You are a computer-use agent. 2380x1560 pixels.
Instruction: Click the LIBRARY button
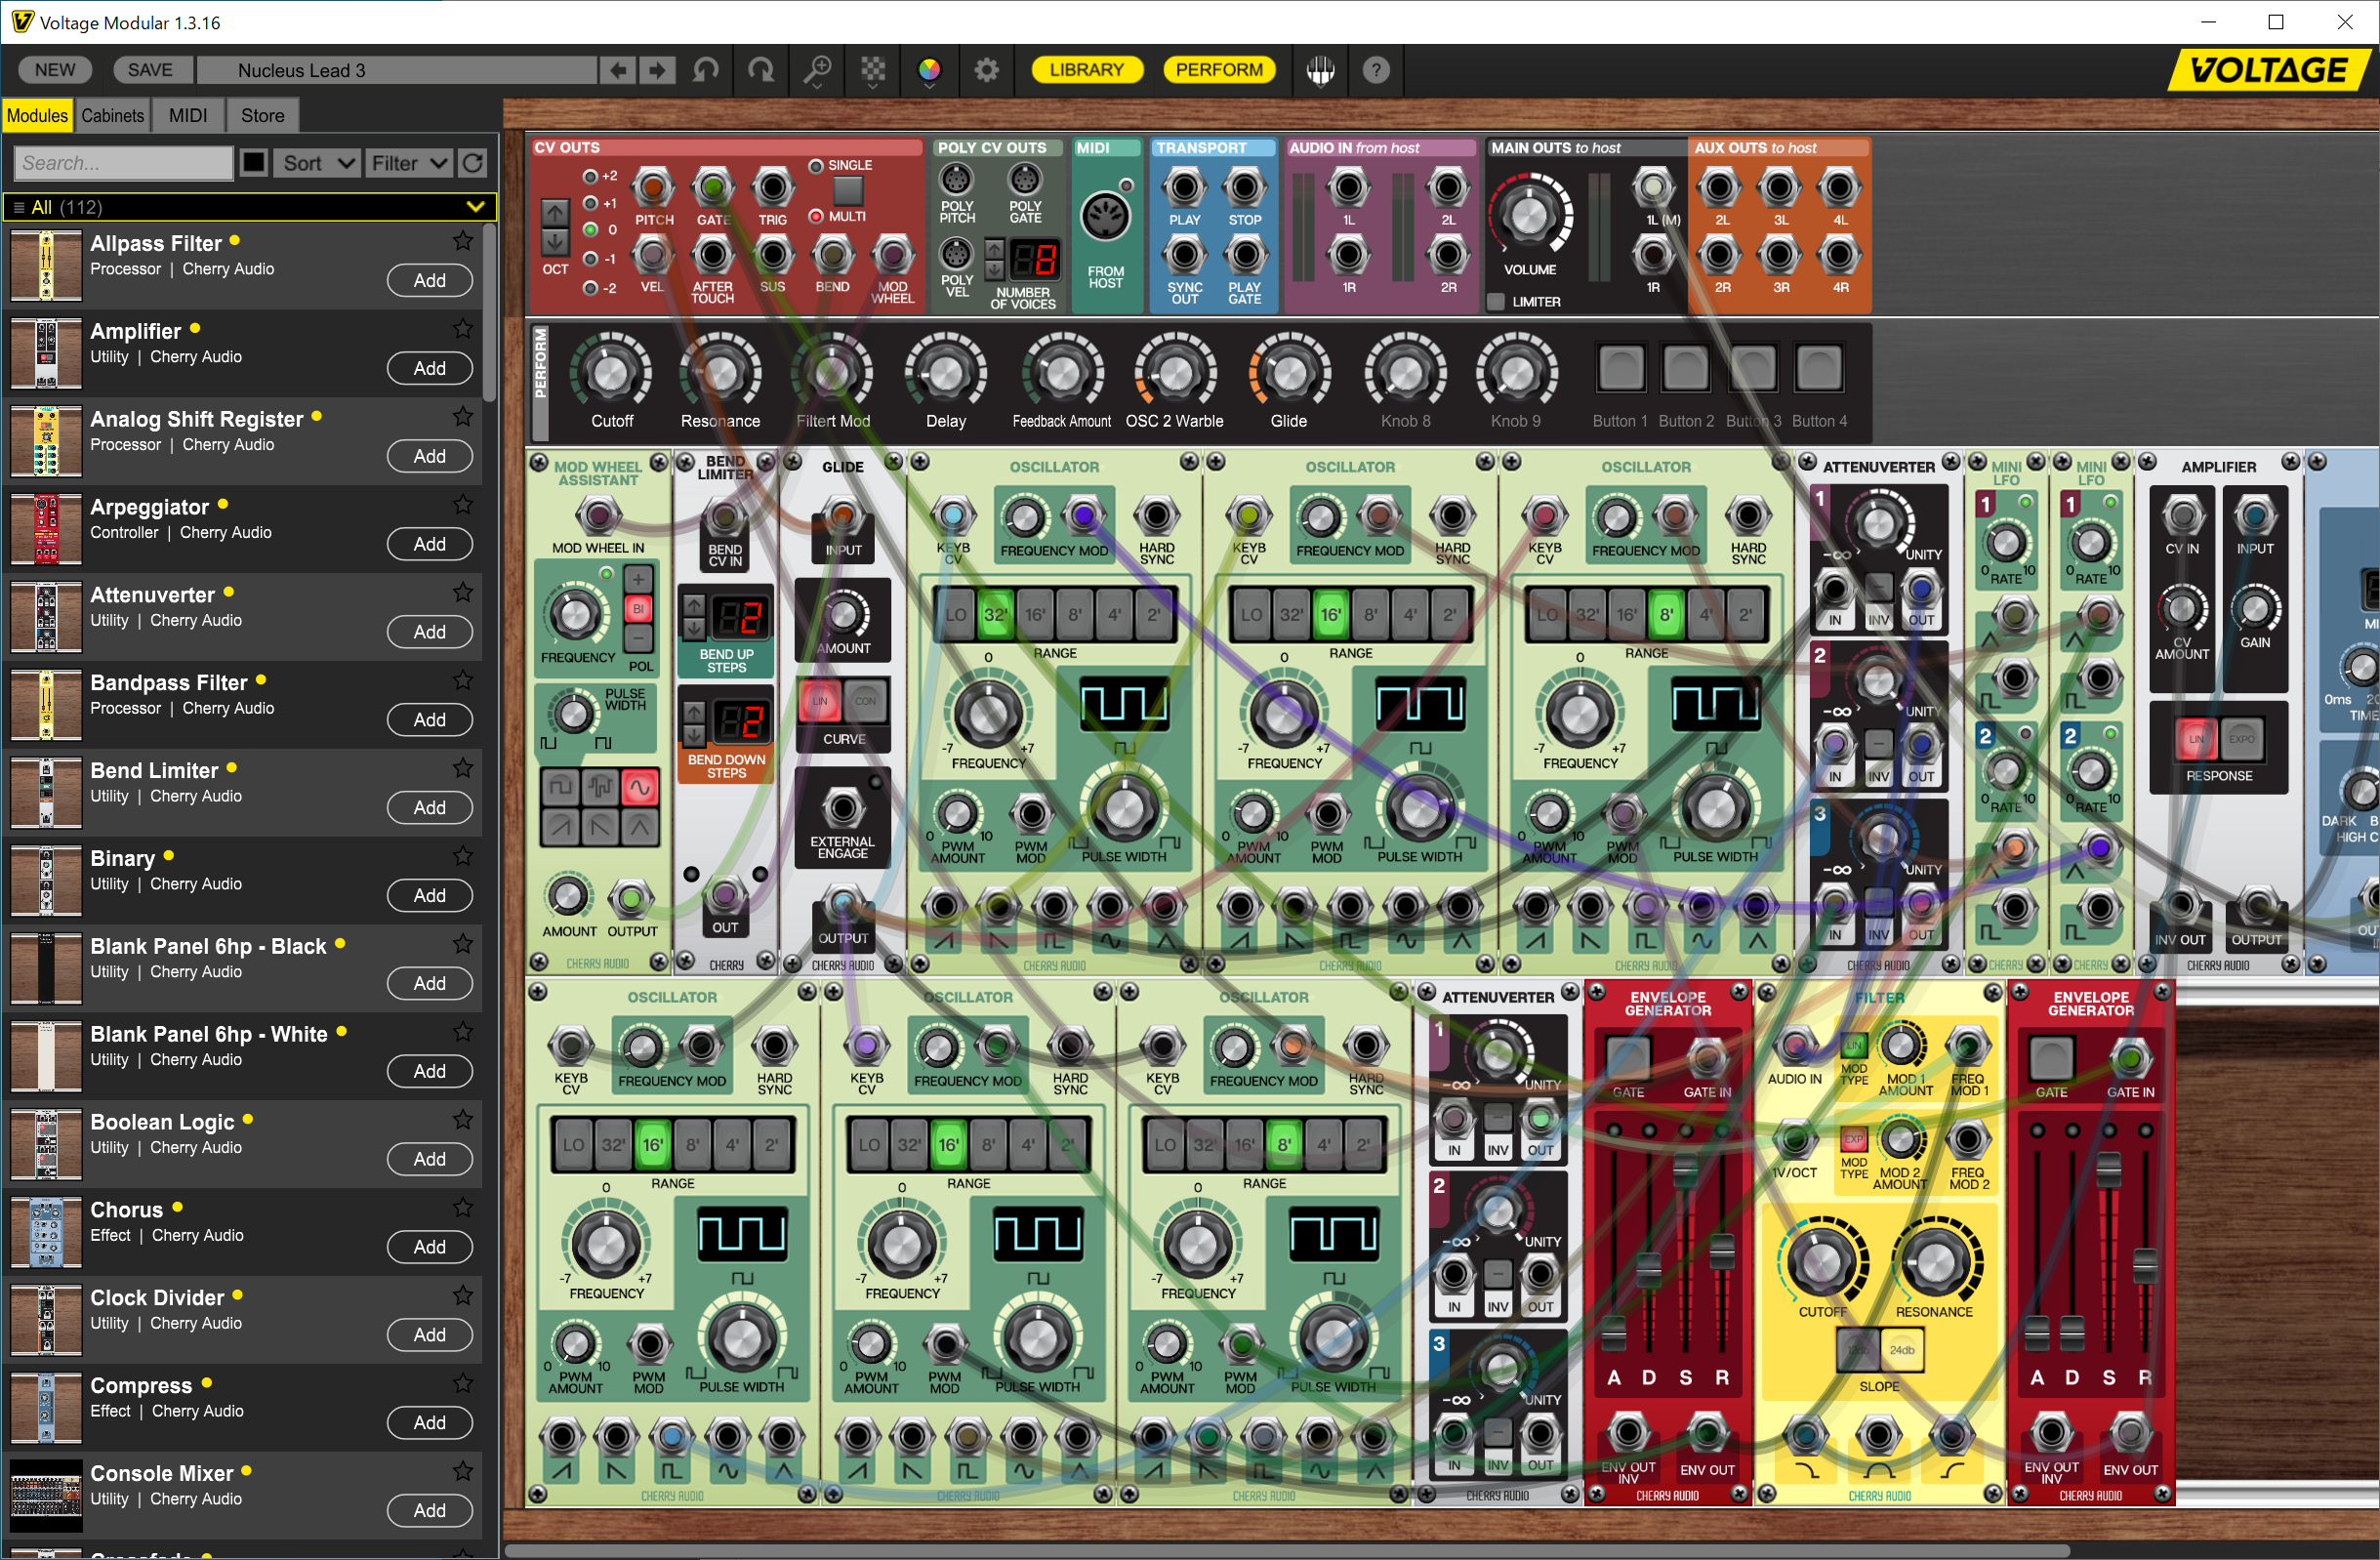[x=1086, y=70]
